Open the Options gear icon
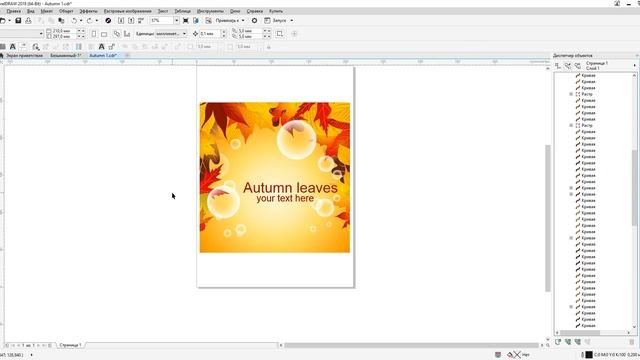 pyautogui.click(x=254, y=20)
